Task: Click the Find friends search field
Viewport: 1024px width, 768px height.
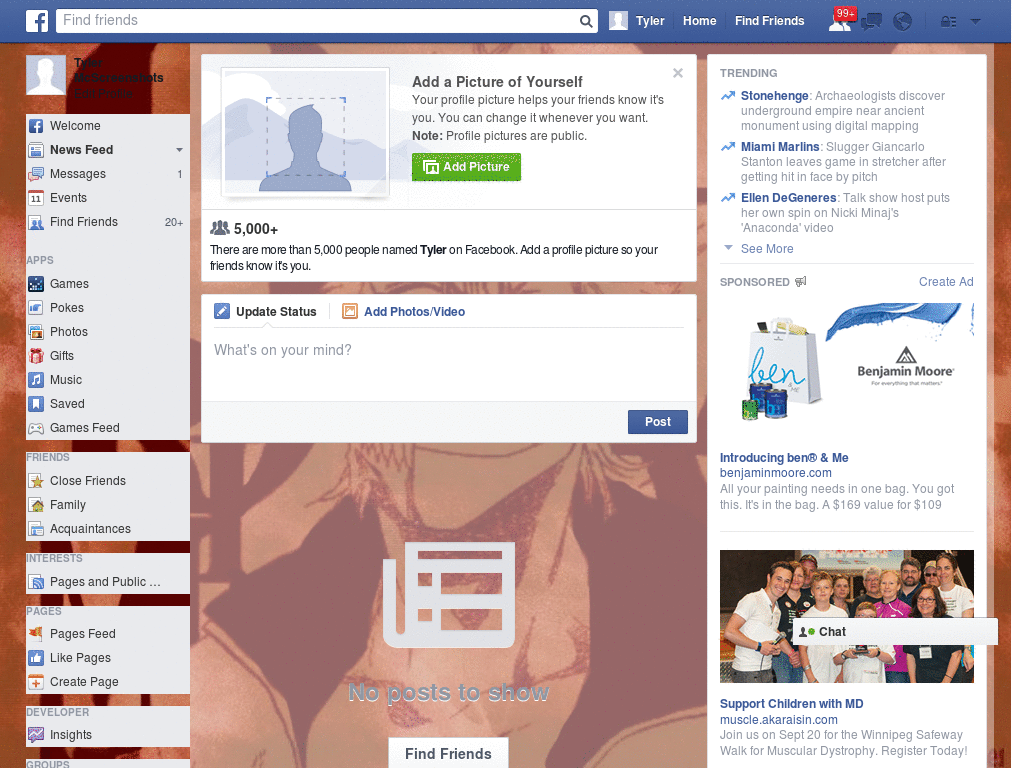Action: pyautogui.click(x=318, y=21)
